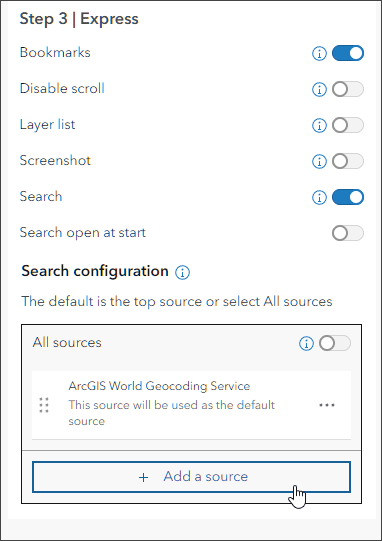Image resolution: width=382 pixels, height=541 pixels.
Task: Grab the drag handle of the geocoding source
Action: [x=44, y=405]
